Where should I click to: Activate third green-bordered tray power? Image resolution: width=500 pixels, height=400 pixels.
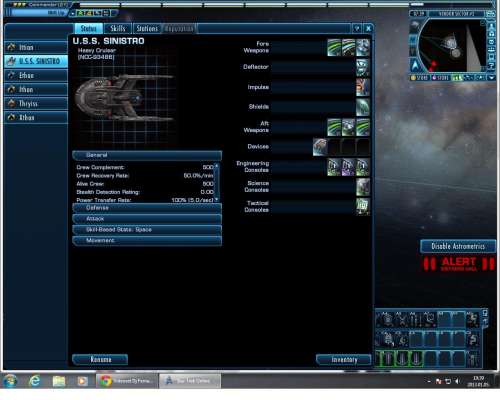coord(416,359)
